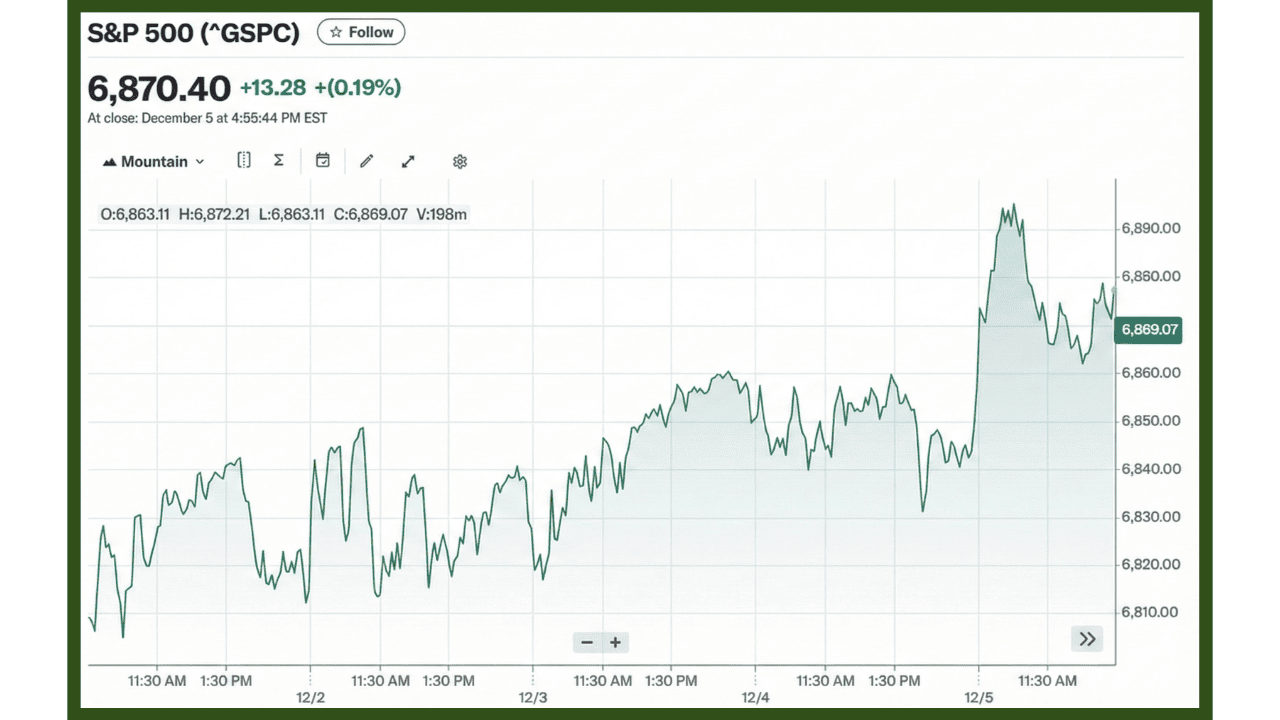Open the calendar date range picker
Screen dimensions: 1280x720
point(322,160)
